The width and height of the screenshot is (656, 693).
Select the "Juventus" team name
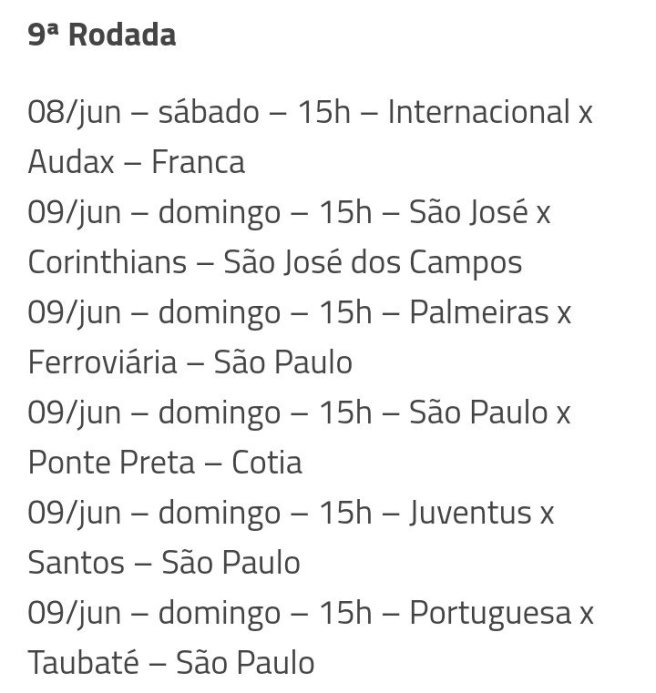coord(470,512)
